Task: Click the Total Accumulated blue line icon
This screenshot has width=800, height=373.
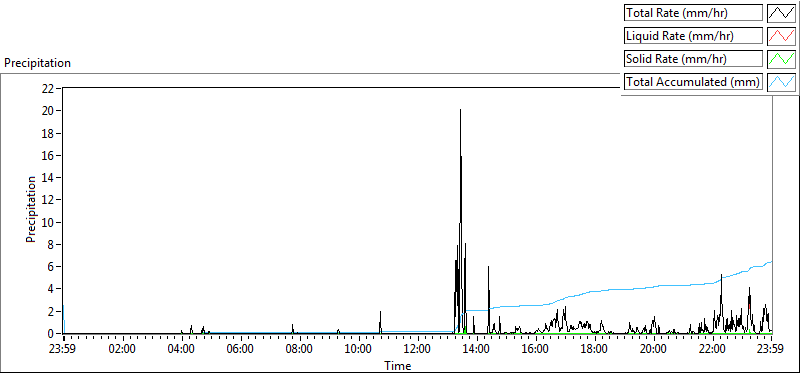Action: click(x=782, y=82)
